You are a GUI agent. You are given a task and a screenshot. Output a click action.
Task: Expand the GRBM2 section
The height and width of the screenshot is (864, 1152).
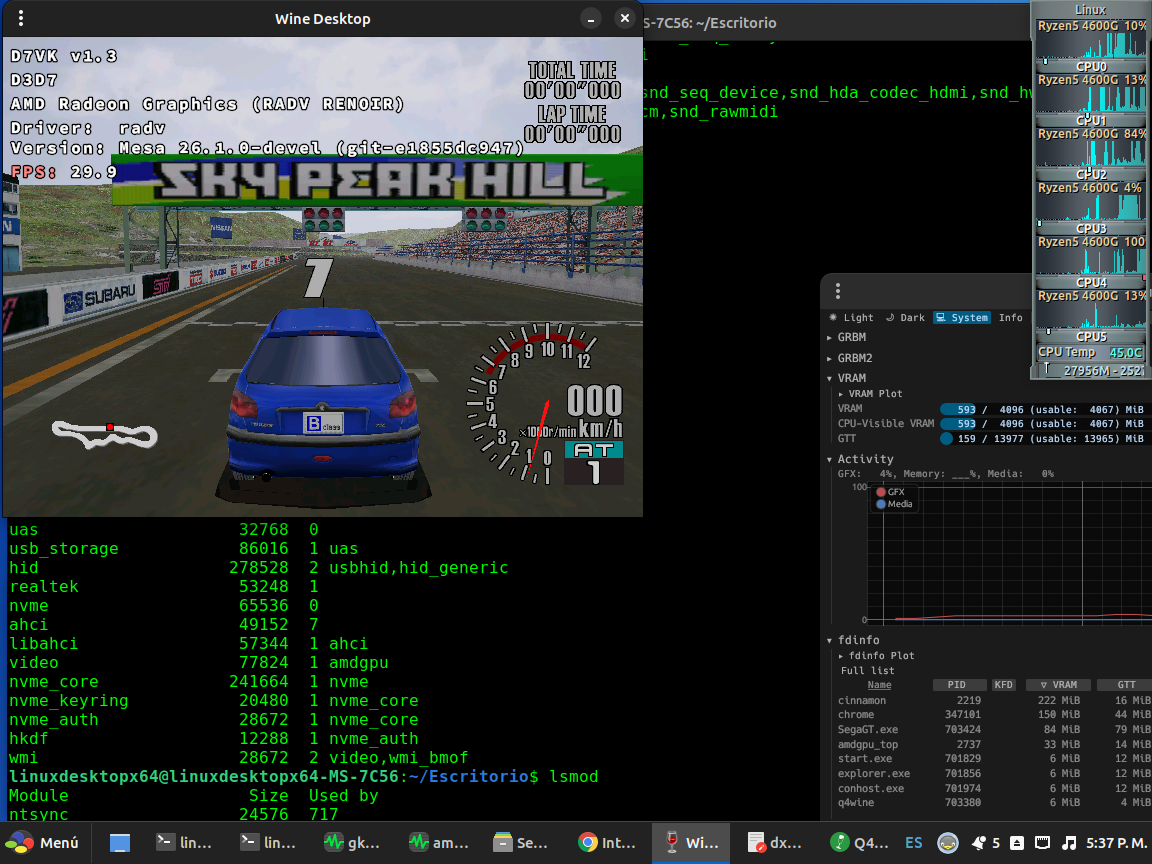pyautogui.click(x=849, y=359)
